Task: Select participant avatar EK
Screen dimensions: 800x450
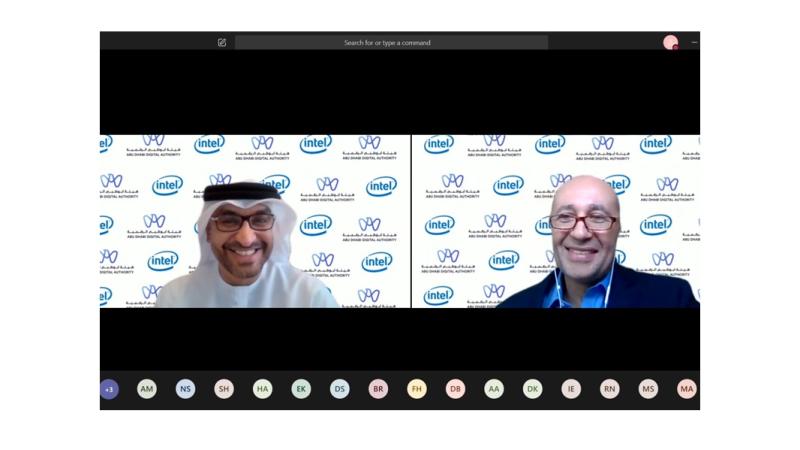Action: point(301,389)
